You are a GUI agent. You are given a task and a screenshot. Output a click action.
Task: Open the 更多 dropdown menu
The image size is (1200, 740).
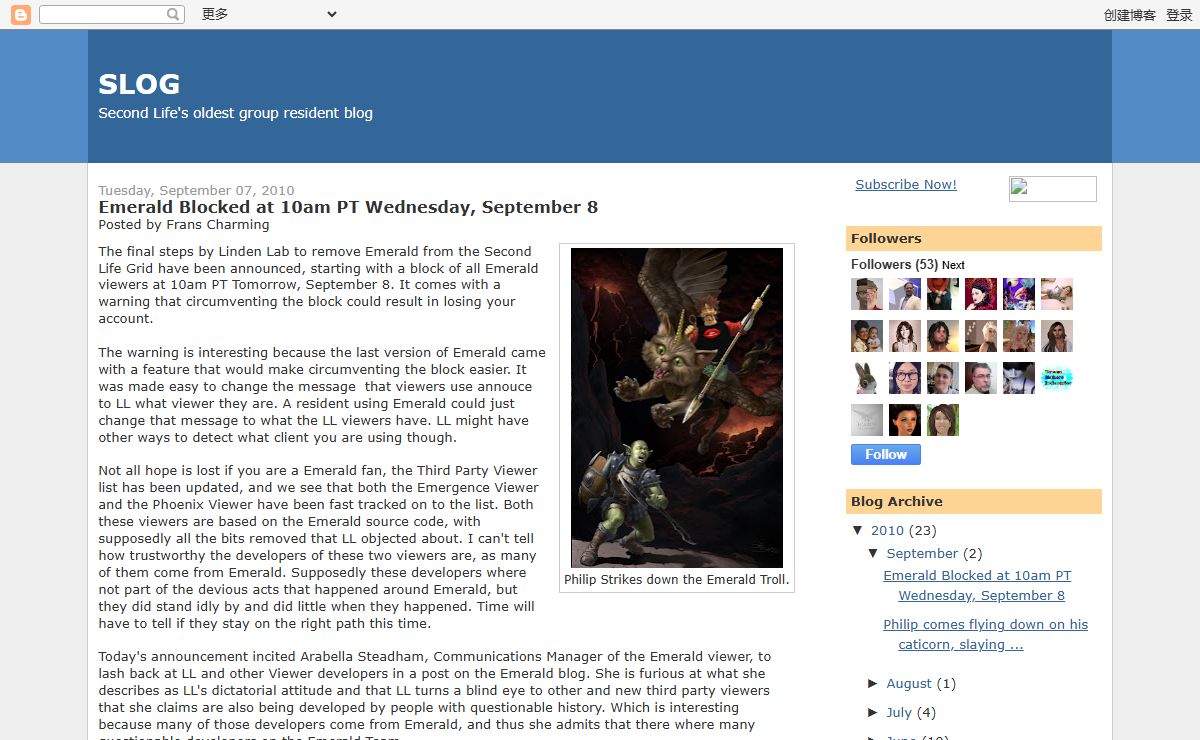tap(269, 14)
